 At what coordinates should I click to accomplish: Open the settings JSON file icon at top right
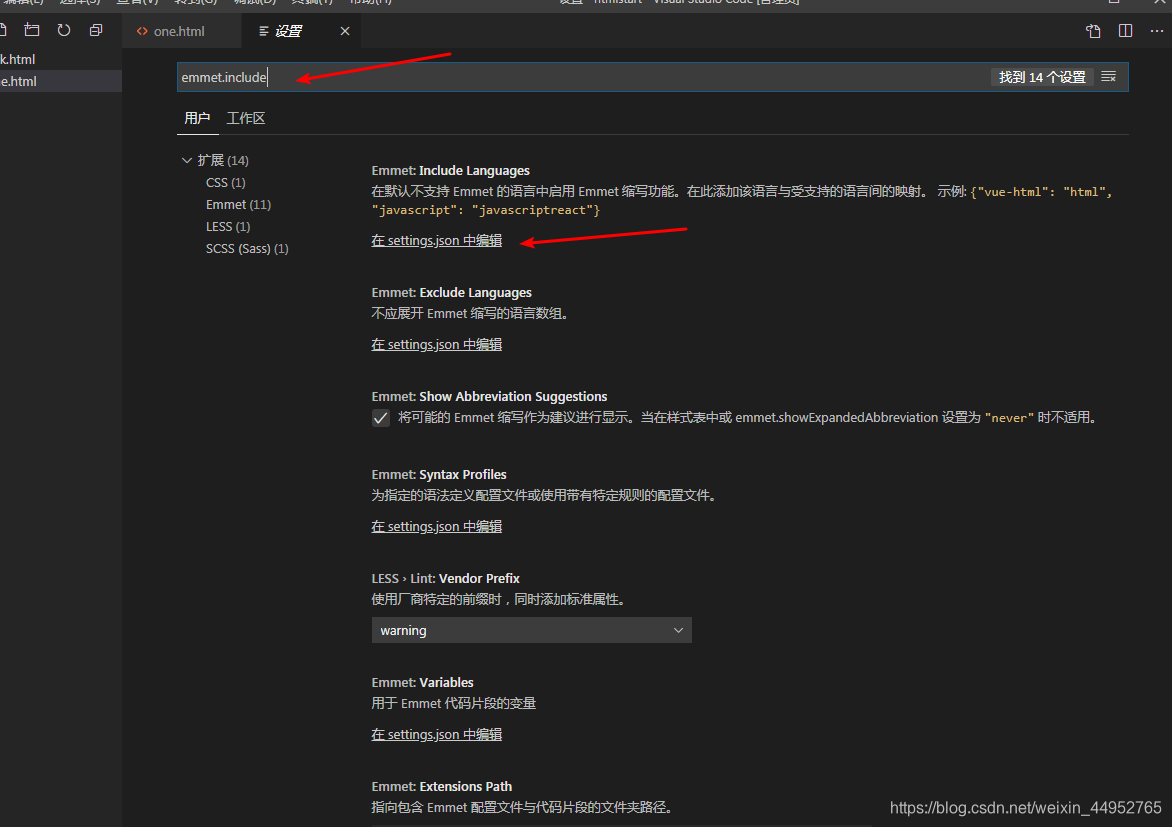pos(1093,31)
